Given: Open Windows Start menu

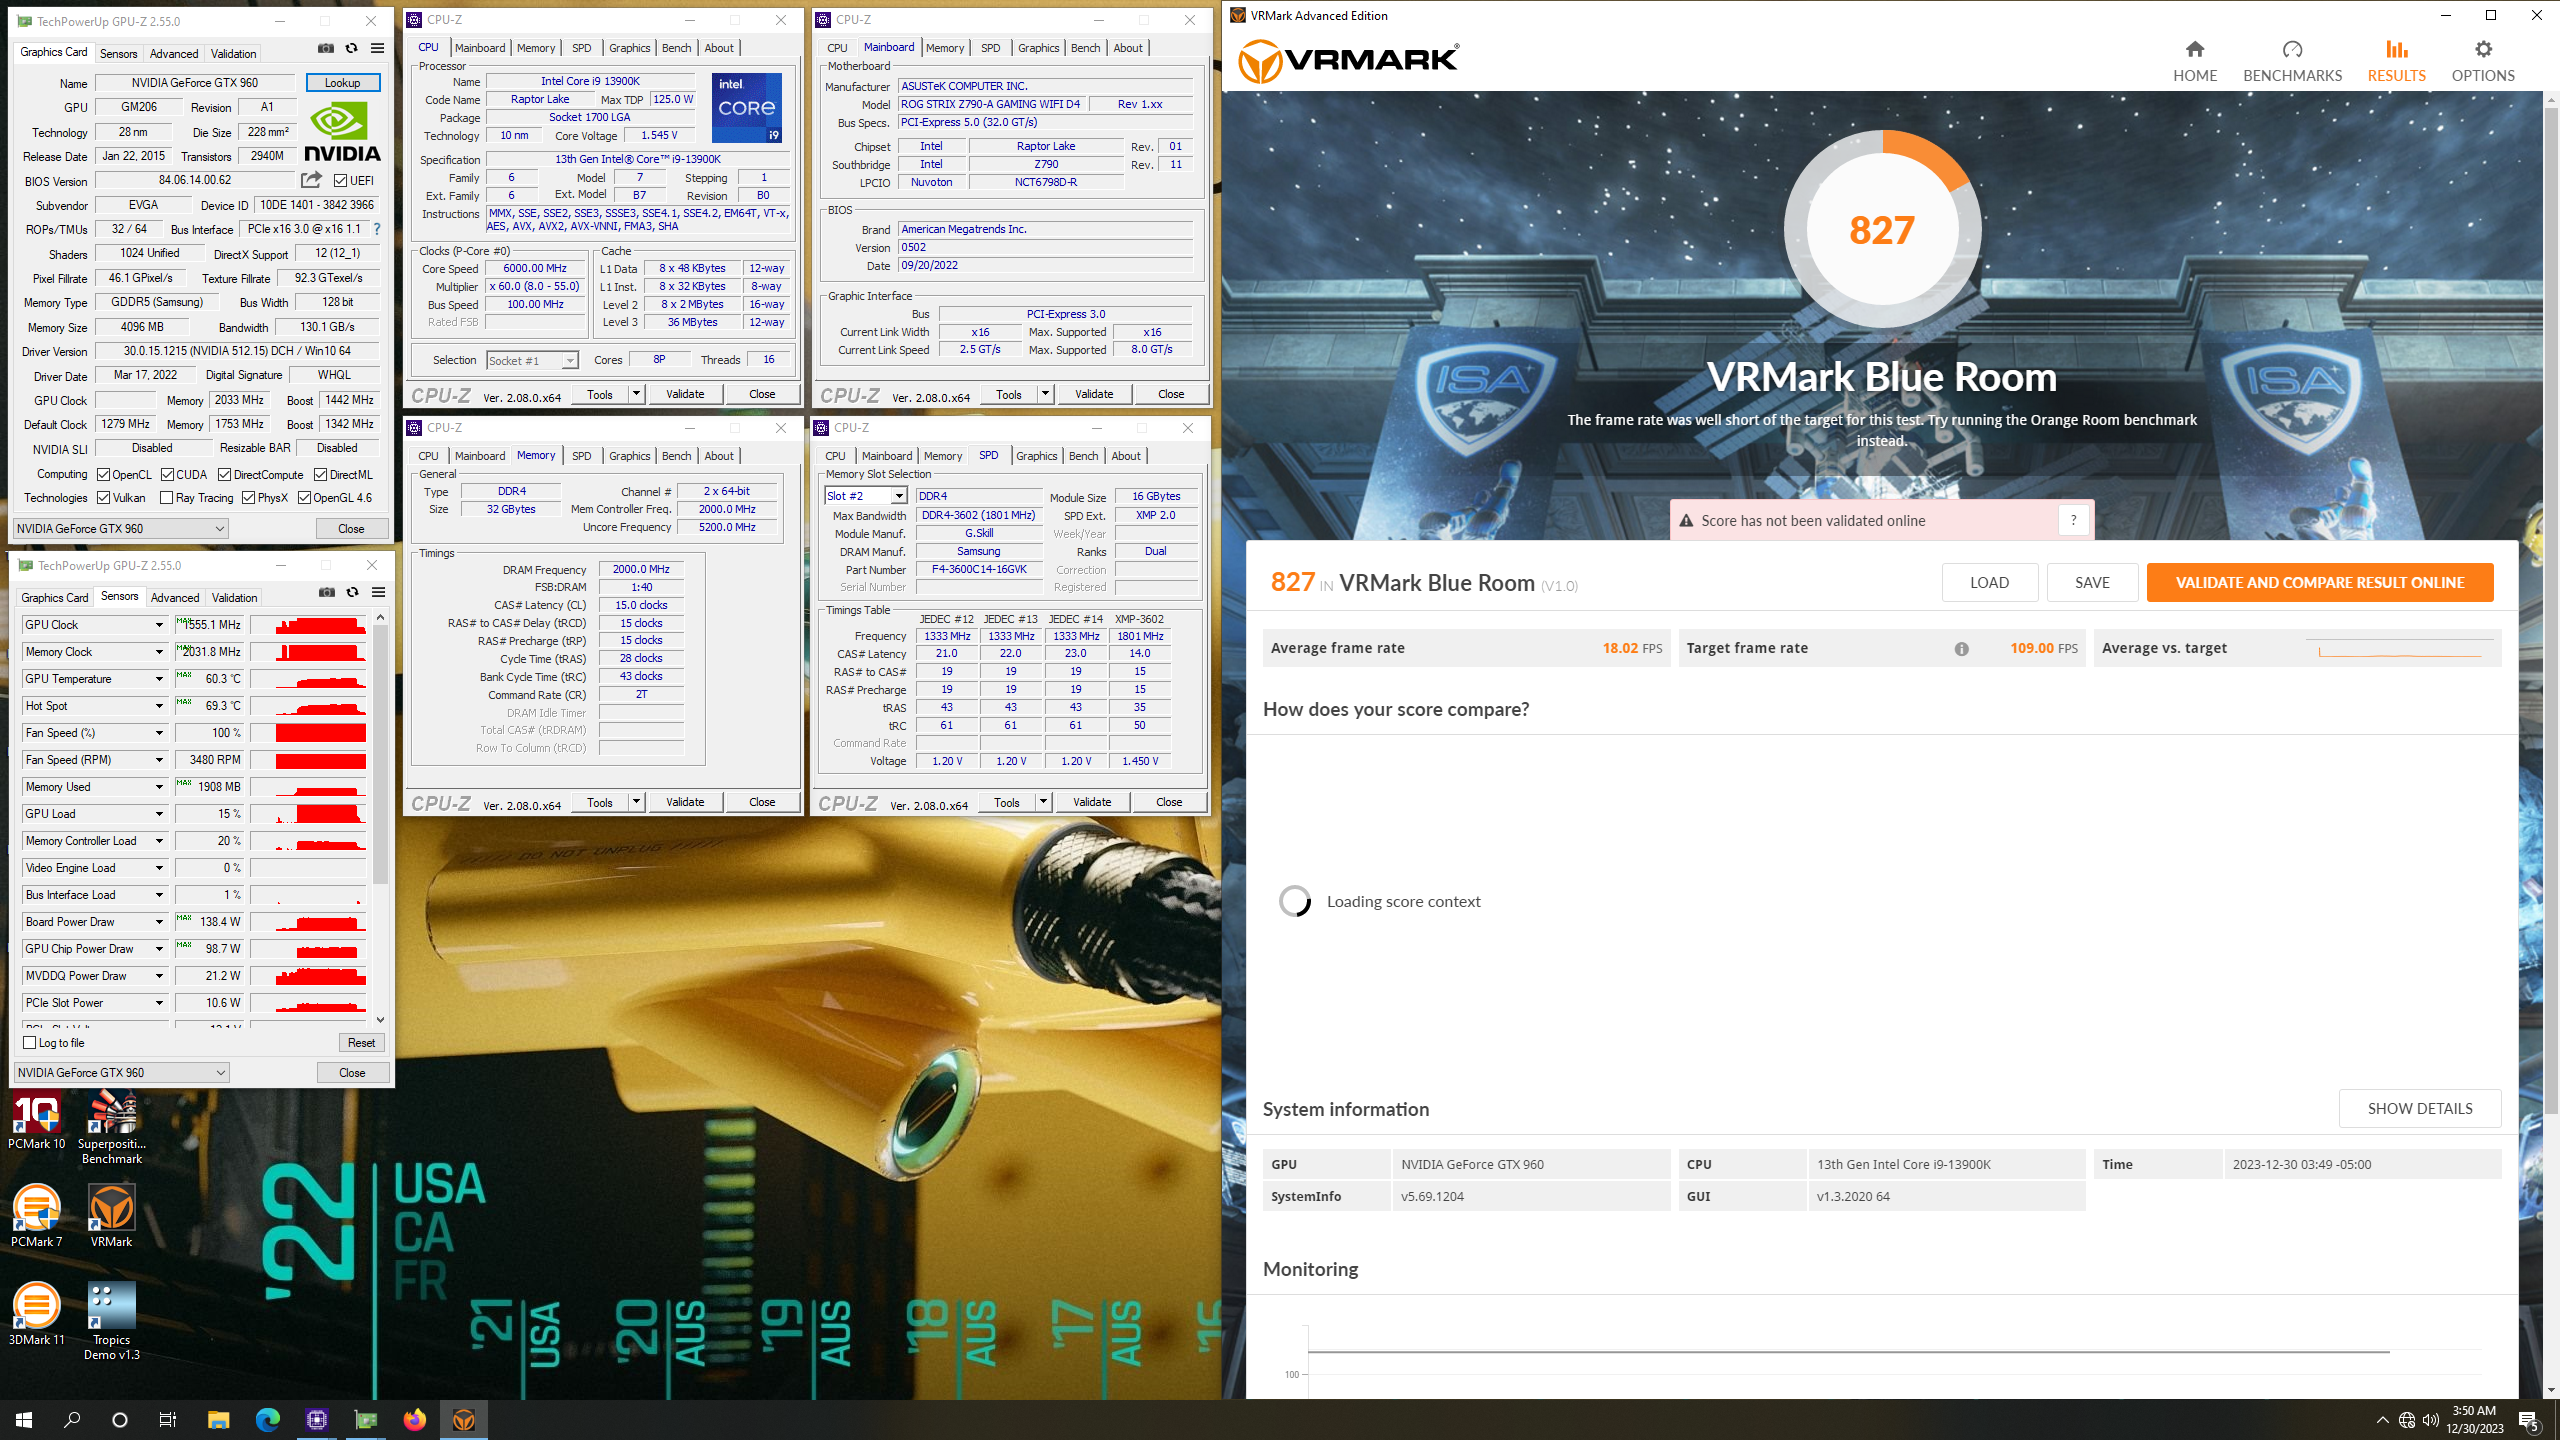Looking at the screenshot, I should coord(24,1419).
